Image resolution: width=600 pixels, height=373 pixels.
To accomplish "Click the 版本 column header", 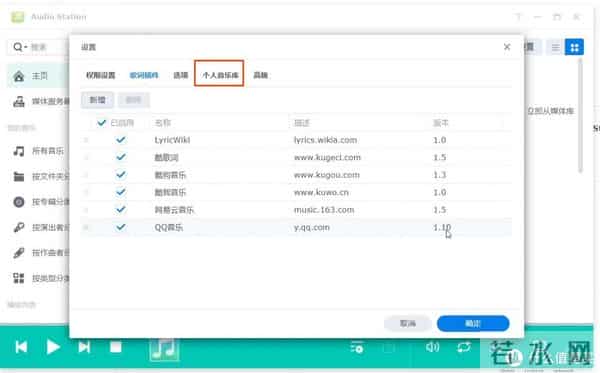I will tap(440, 123).
